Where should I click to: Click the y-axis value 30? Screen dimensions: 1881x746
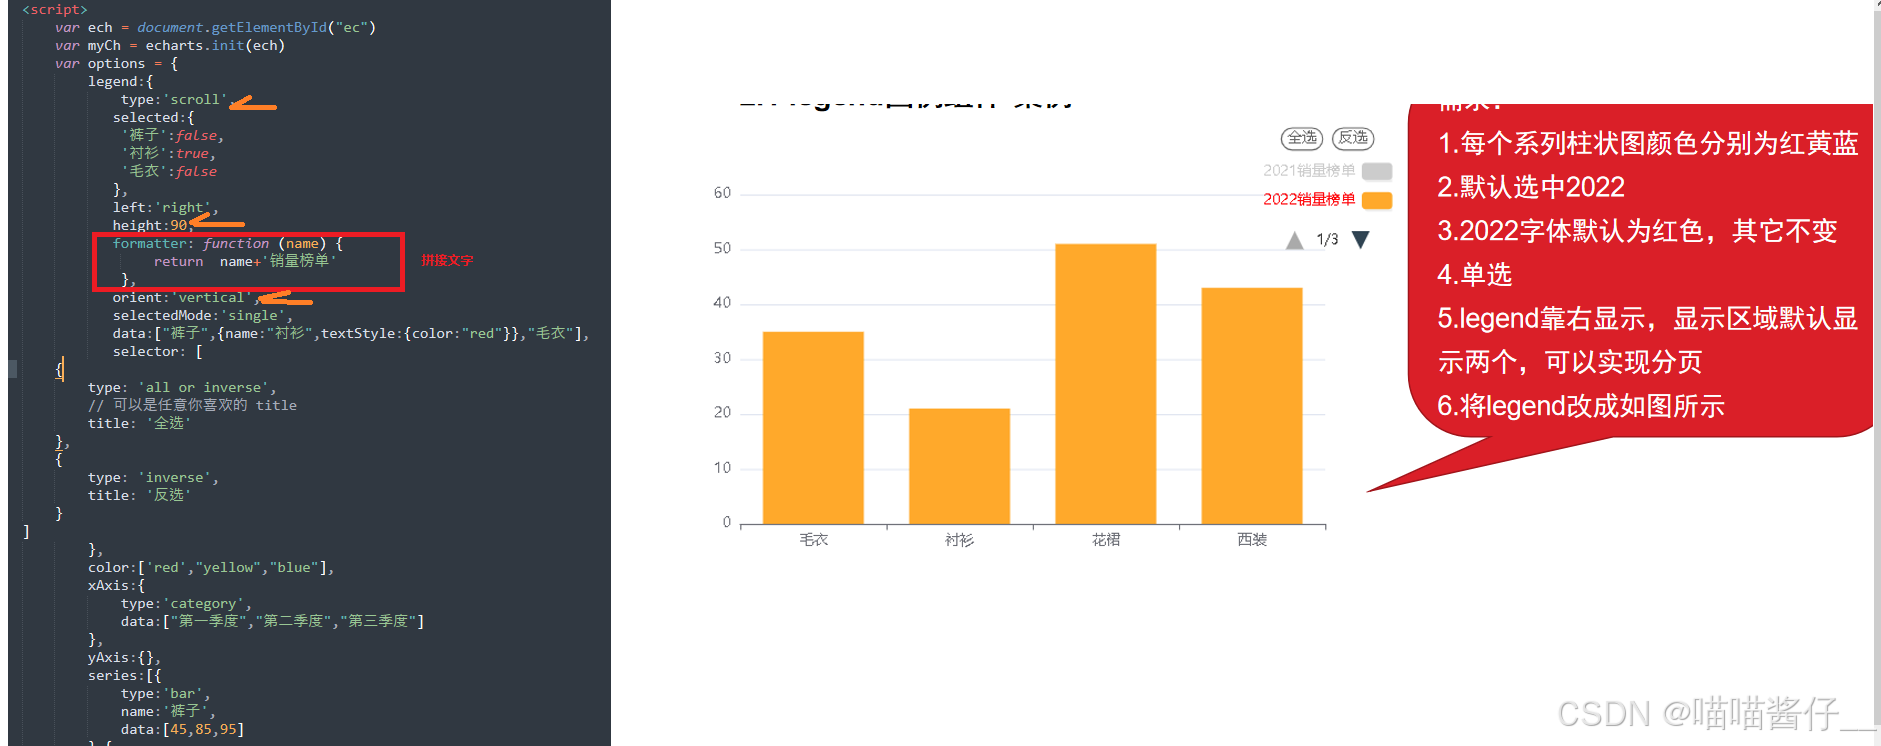pyautogui.click(x=722, y=358)
